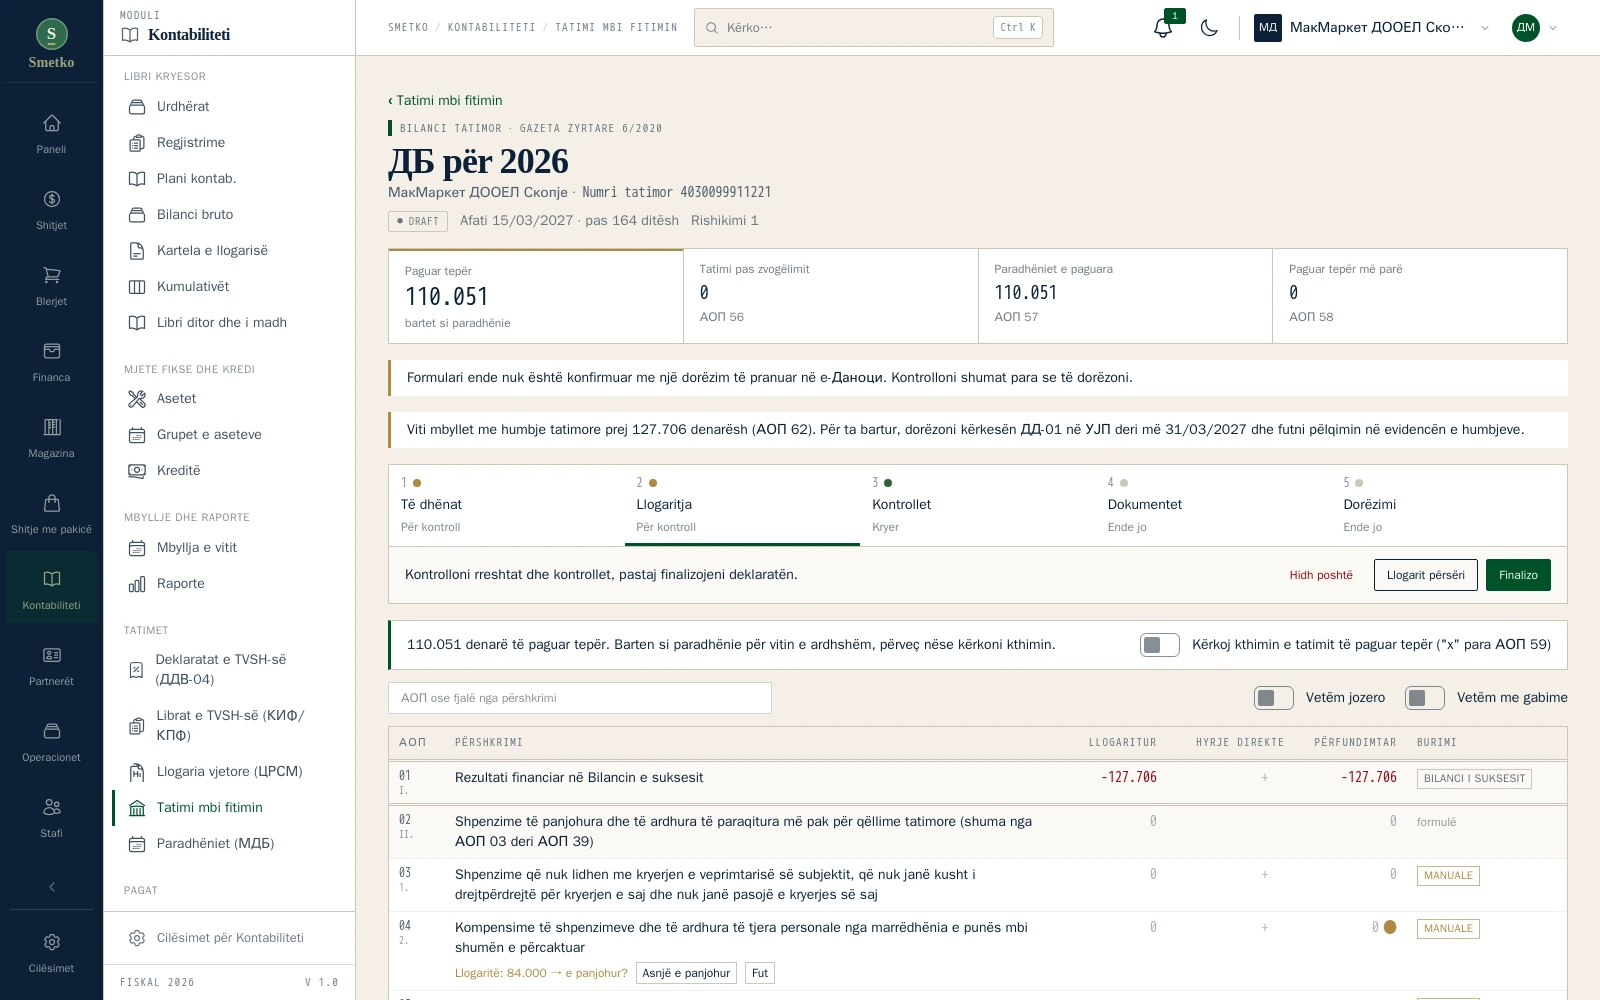Expand company selector МакМаркет ДООЕЛ
1600x1000 pixels.
pyautogui.click(x=1372, y=28)
